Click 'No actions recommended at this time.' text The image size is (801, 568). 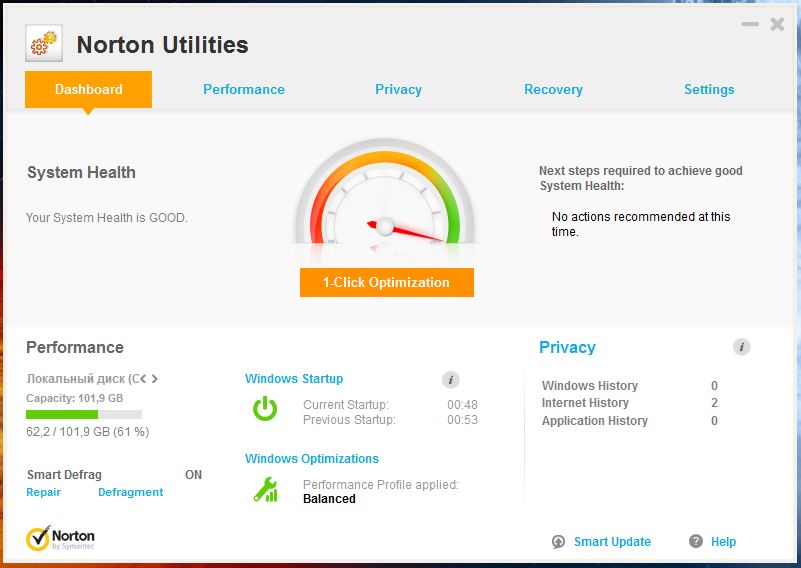(641, 224)
